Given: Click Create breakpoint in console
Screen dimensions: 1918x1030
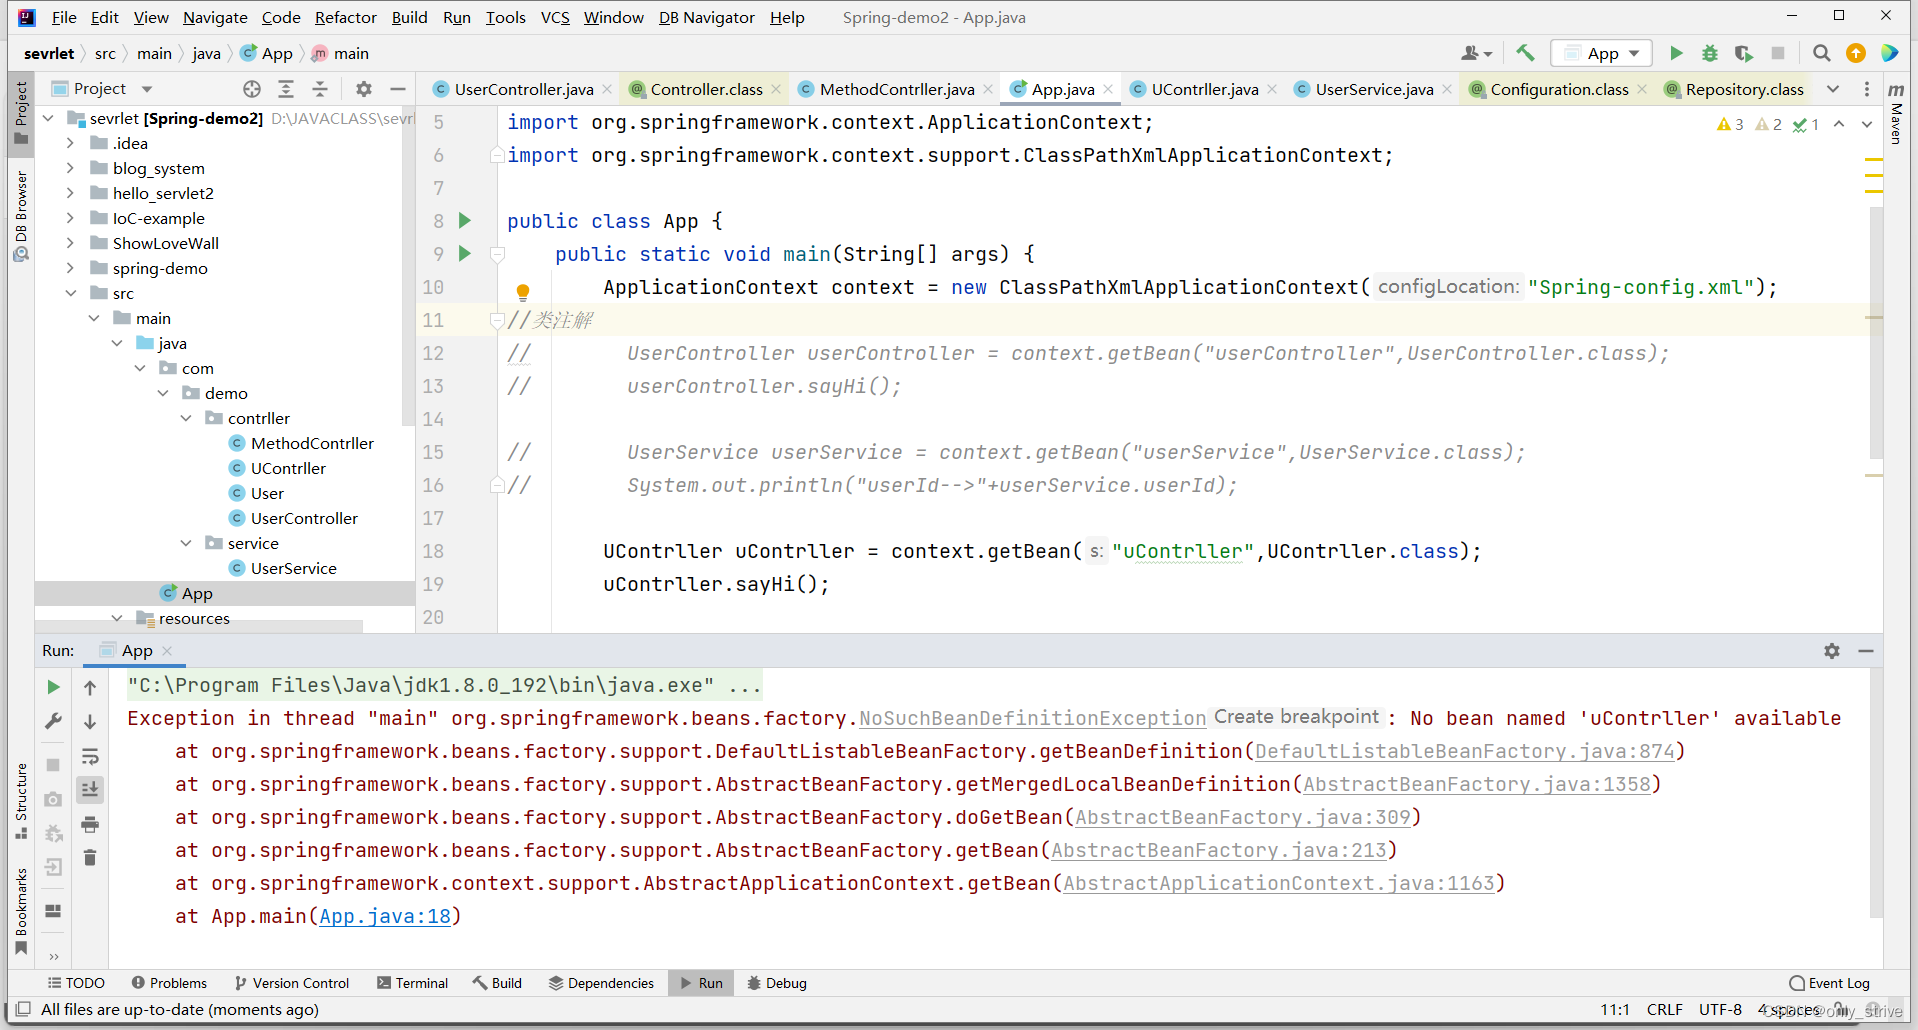Looking at the screenshot, I should (1297, 717).
